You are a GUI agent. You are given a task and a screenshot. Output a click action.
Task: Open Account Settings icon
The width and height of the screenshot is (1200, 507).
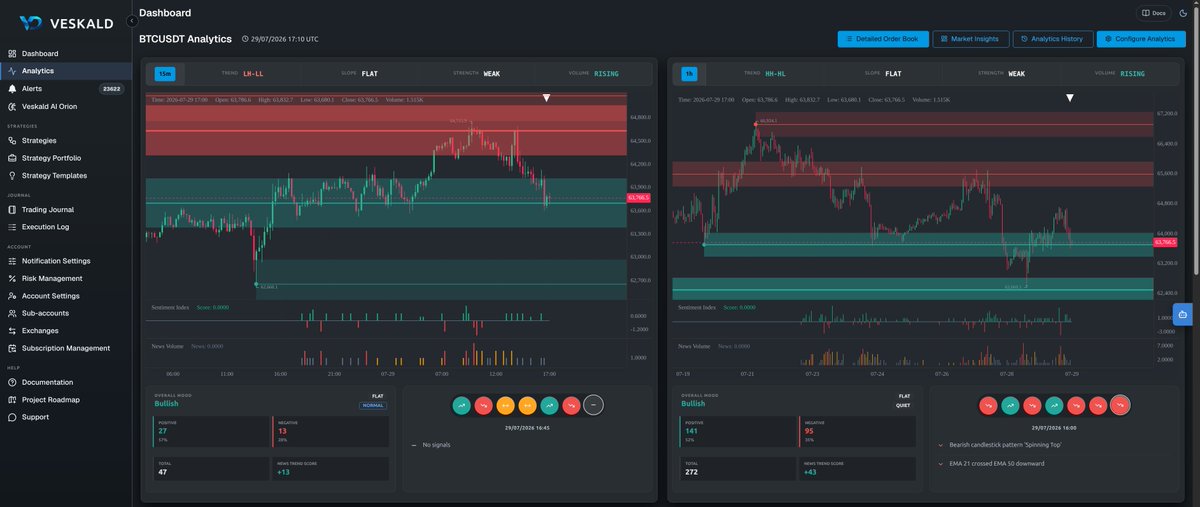click(x=11, y=296)
